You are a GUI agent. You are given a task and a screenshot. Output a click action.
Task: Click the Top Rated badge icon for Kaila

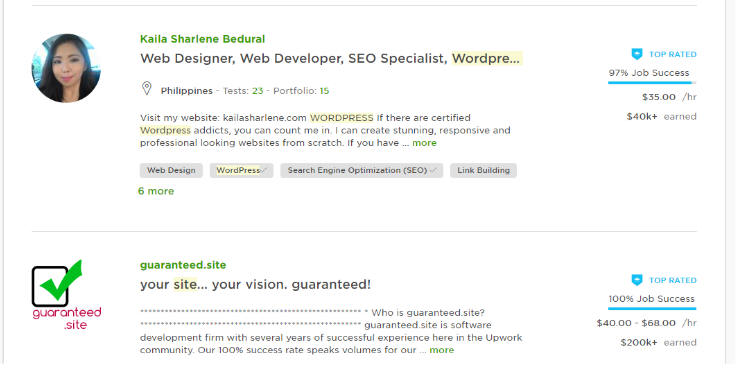(637, 54)
